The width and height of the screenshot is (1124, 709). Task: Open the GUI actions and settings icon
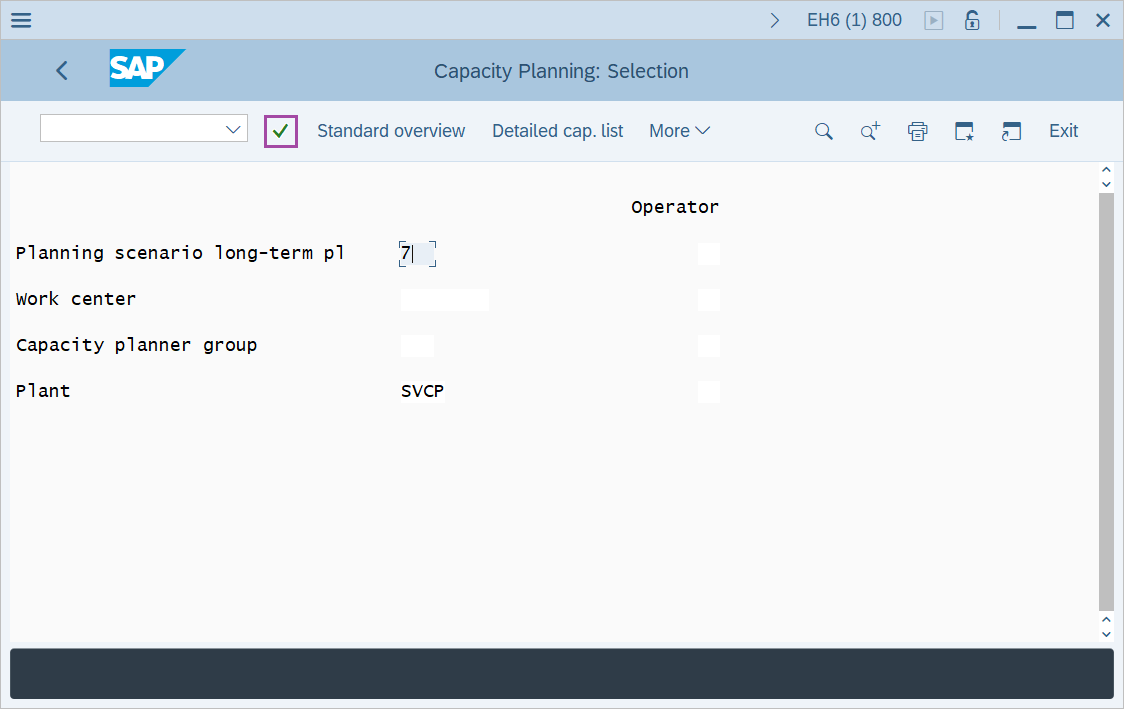click(x=1011, y=131)
